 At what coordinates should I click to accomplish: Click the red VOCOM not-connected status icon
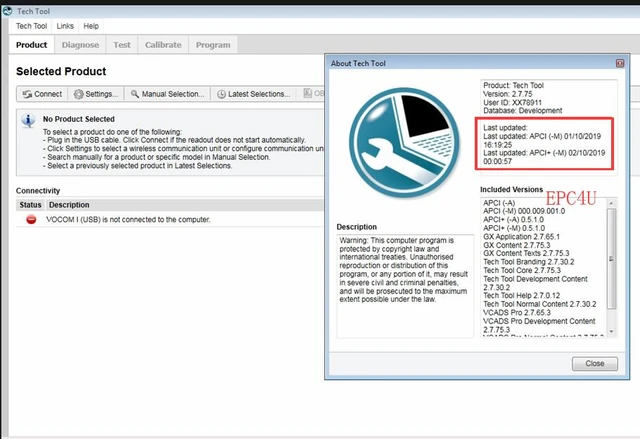tap(31, 220)
